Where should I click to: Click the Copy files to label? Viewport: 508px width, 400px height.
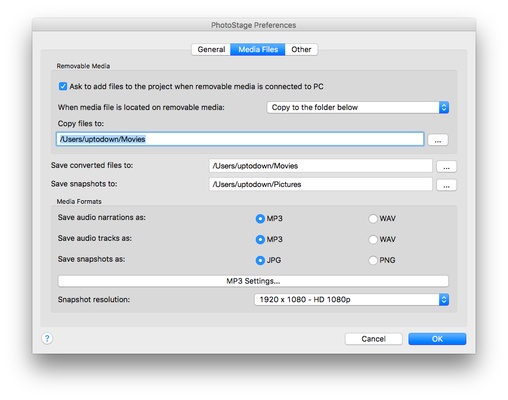click(x=81, y=124)
